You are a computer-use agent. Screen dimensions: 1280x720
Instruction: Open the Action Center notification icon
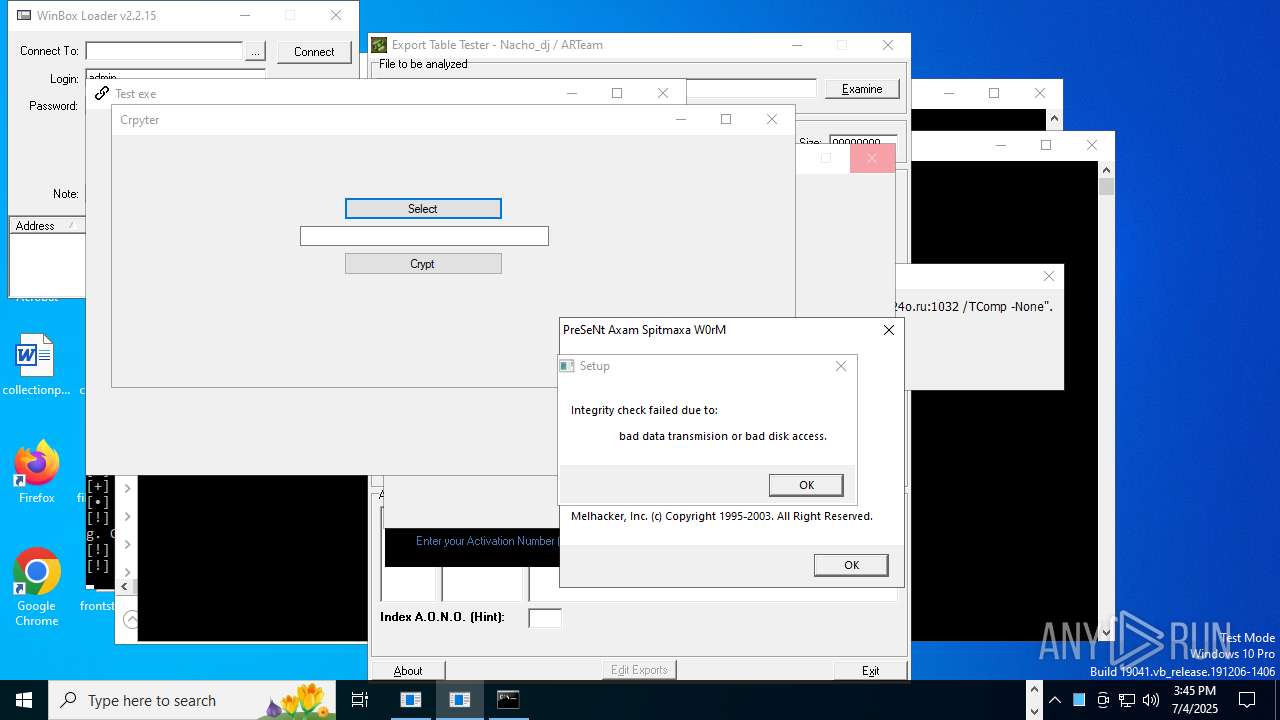(1247, 700)
